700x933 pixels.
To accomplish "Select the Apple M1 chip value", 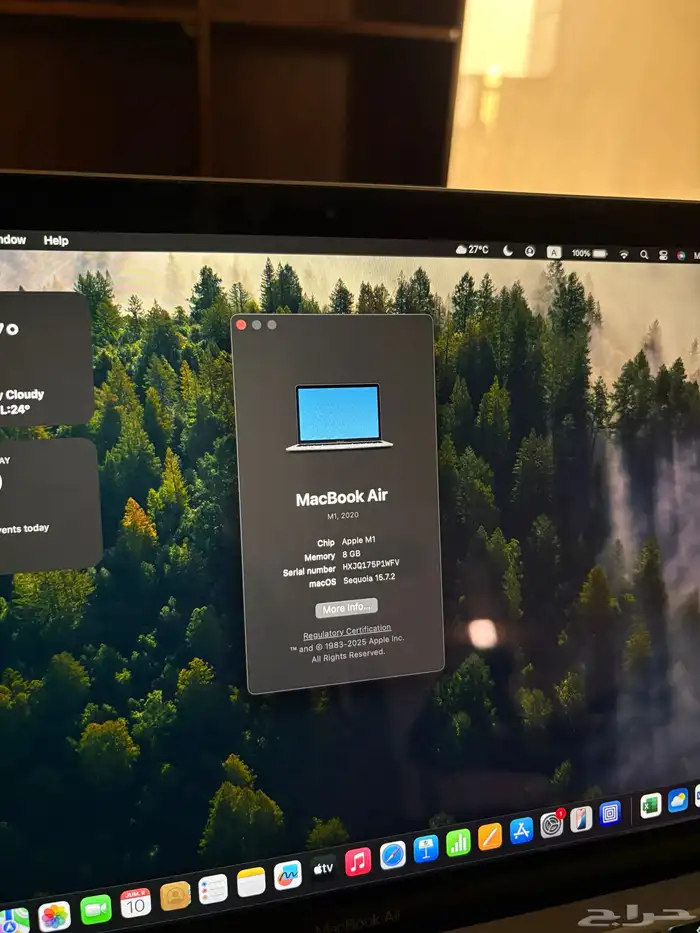I will click(358, 540).
